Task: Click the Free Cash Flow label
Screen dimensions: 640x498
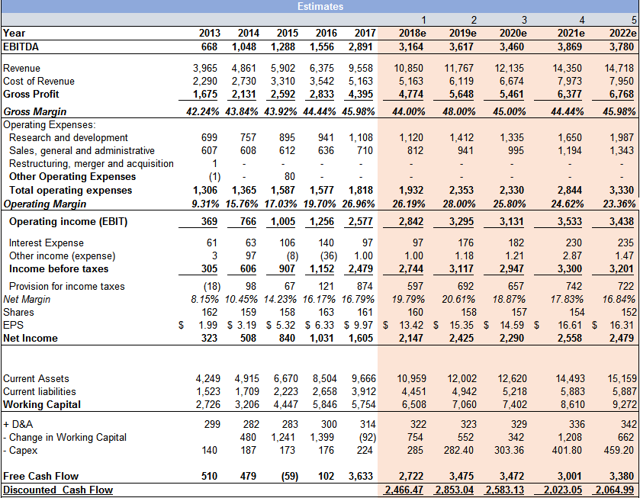Action: tap(41, 476)
